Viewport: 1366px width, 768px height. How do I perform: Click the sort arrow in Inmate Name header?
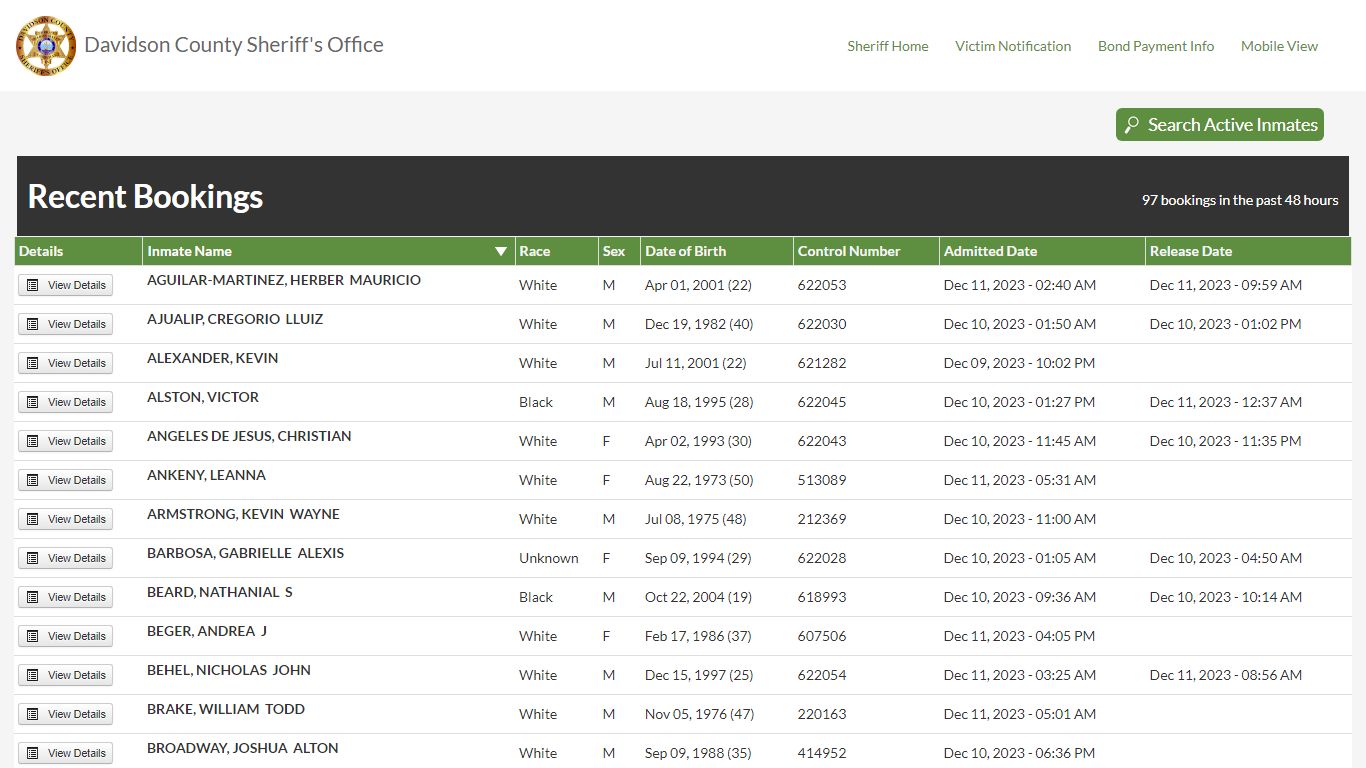501,251
